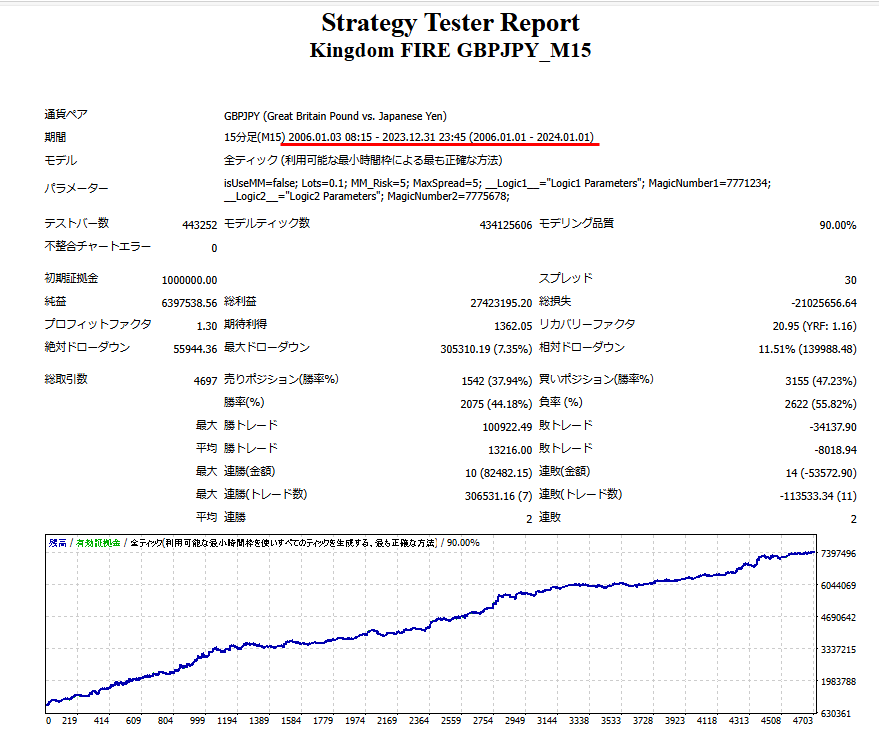Screen dimensions: 879x734
Task: Click the short positions value '1542 (37.94%)'
Action: coord(497,381)
